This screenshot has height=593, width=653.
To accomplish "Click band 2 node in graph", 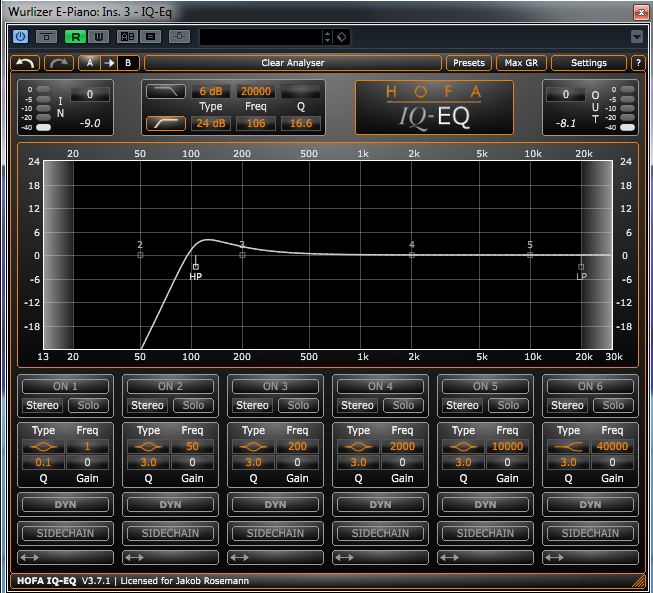I will [x=140, y=255].
